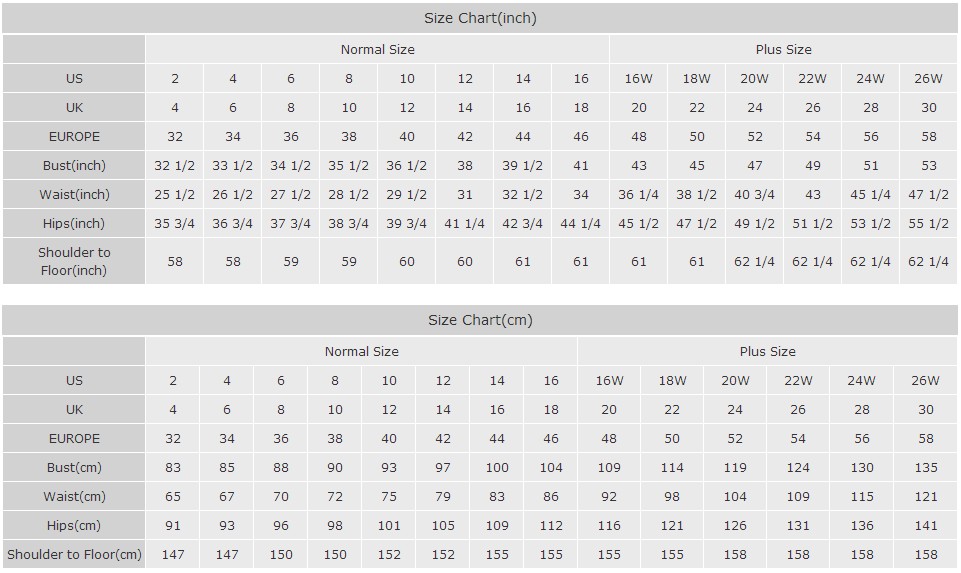Viewport: 961px width, 573px height.
Task: Select the "Hips(inch)" row label
Action: point(74,223)
